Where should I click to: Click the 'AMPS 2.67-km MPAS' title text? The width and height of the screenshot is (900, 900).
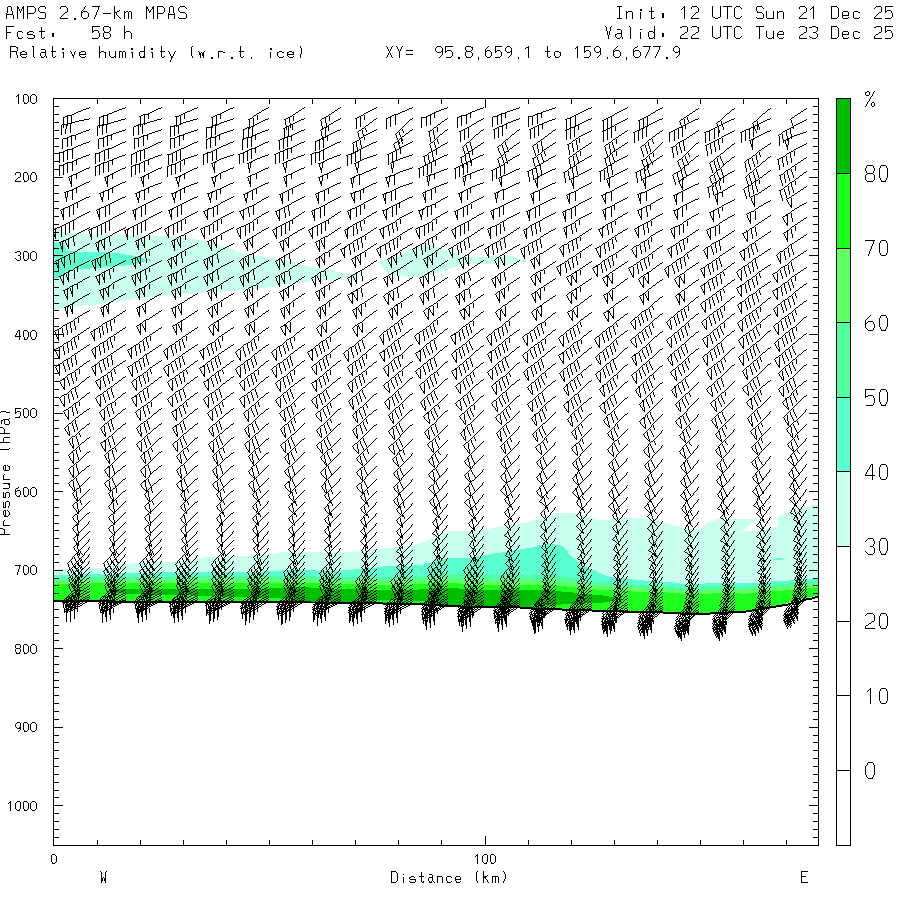point(96,13)
